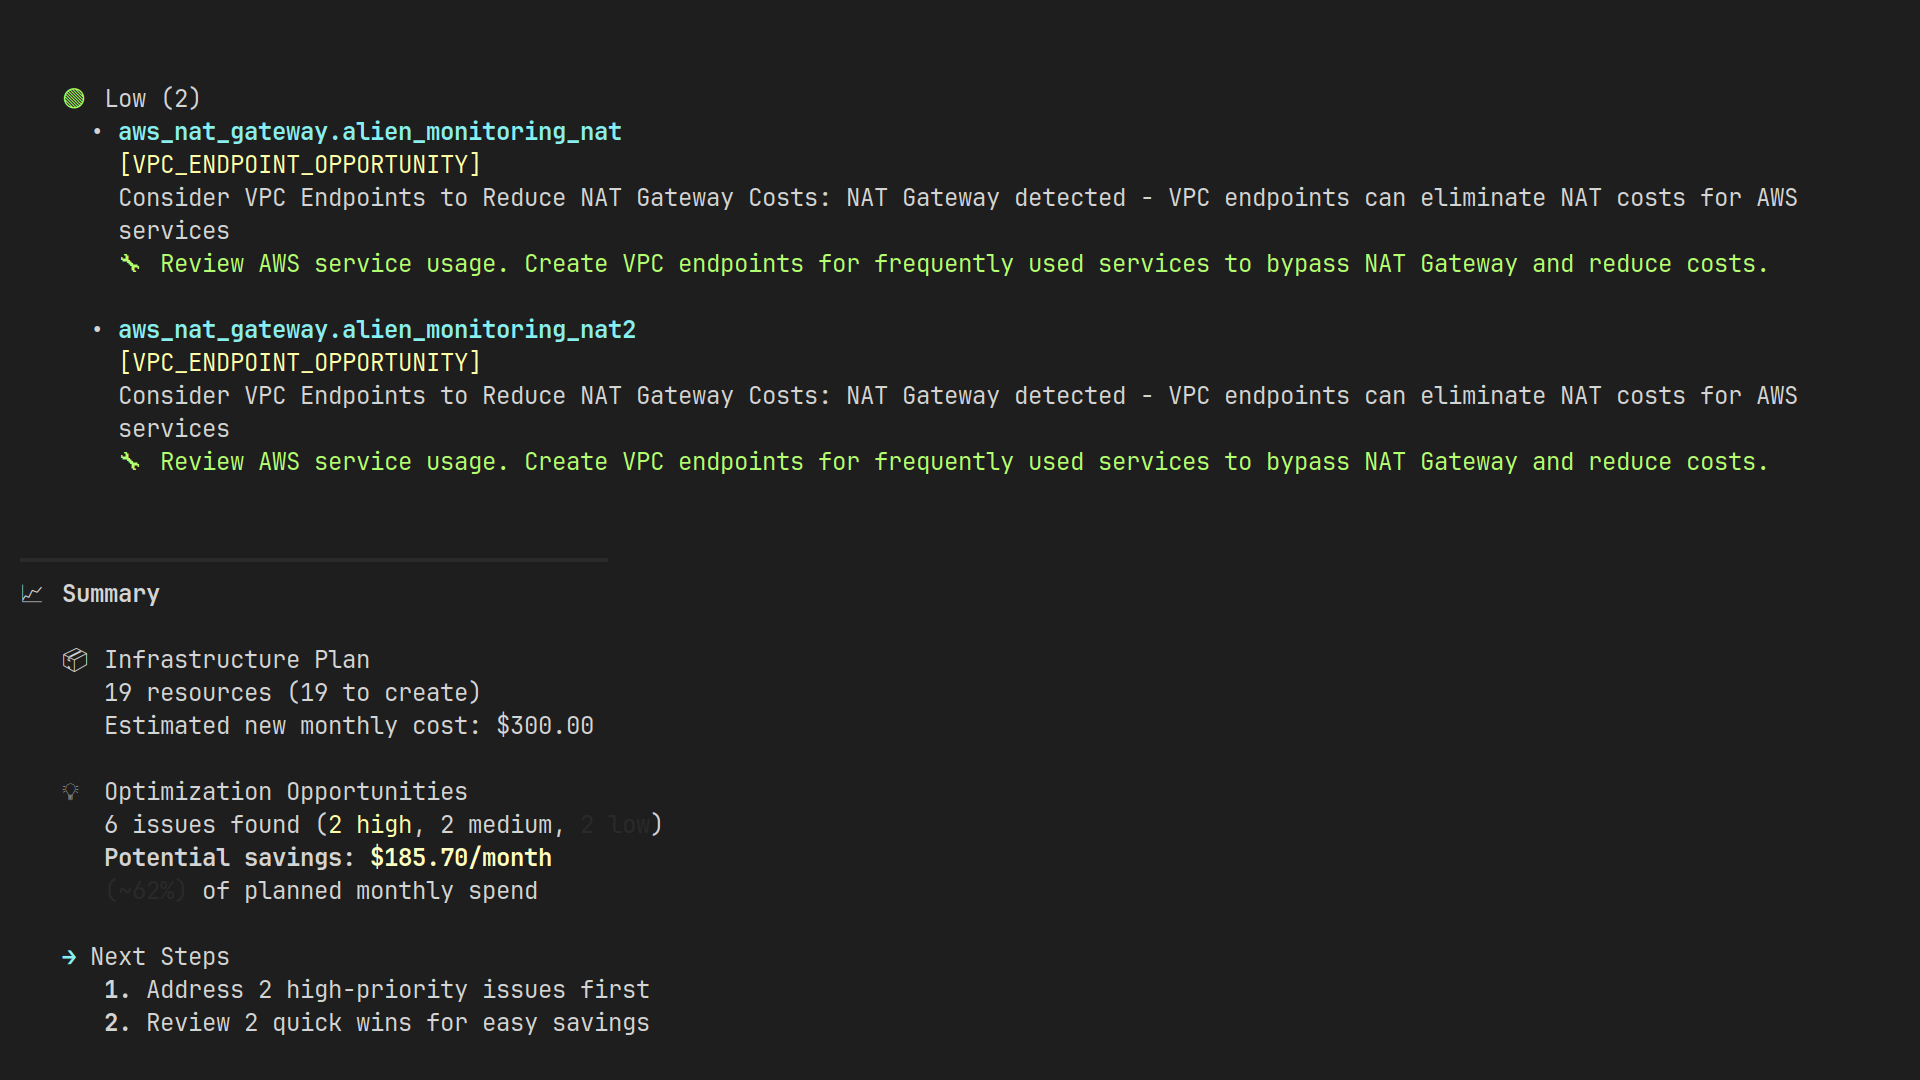This screenshot has width=1920, height=1080.
Task: Select the Next Steps heading
Action: click(158, 957)
